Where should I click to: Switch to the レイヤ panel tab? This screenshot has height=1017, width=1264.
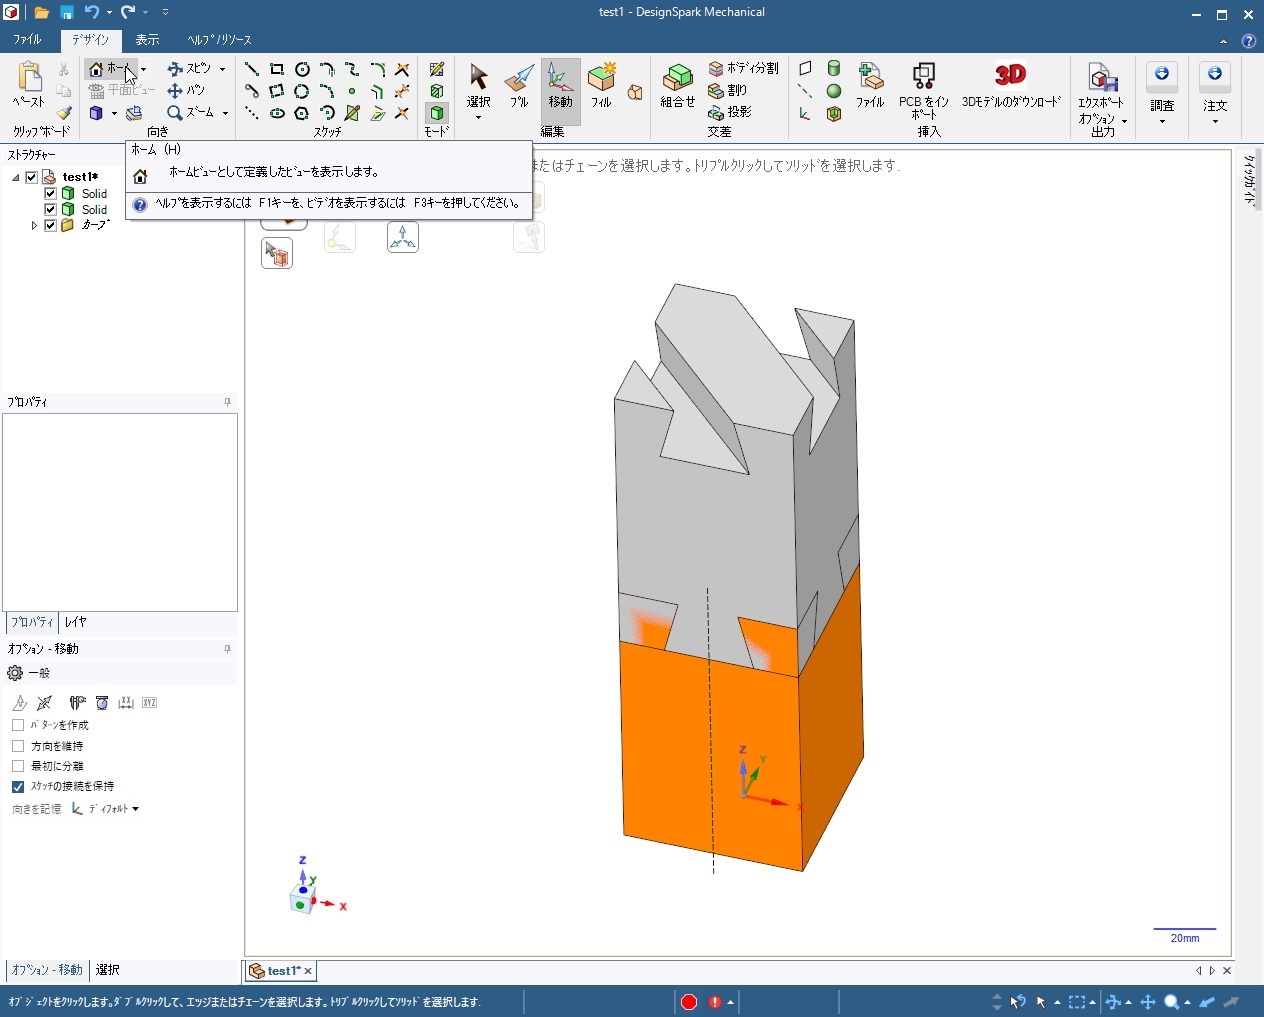75,622
